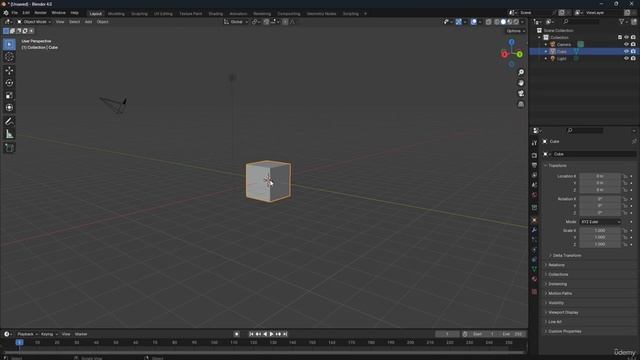Open the Material properties tab
The height and width of the screenshot is (360, 640).
coord(534,279)
